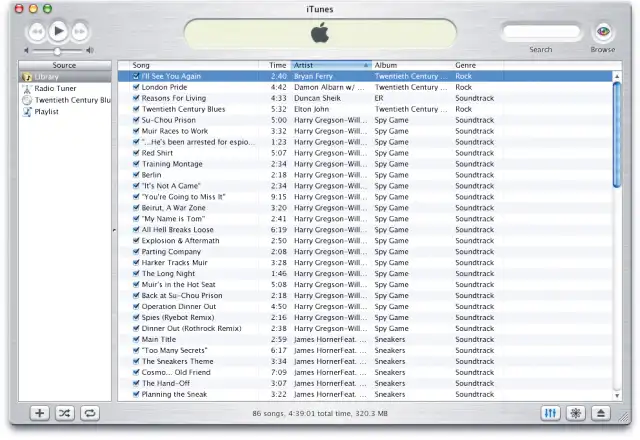Add a new playlist with plus button
Viewport: 640px width, 440px height.
[39, 412]
